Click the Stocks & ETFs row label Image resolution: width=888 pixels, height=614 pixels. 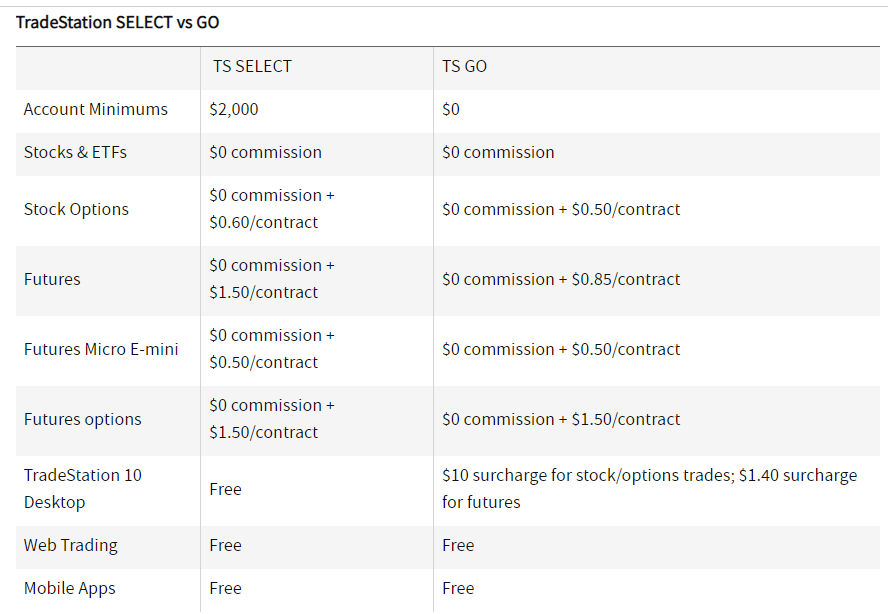(75, 152)
